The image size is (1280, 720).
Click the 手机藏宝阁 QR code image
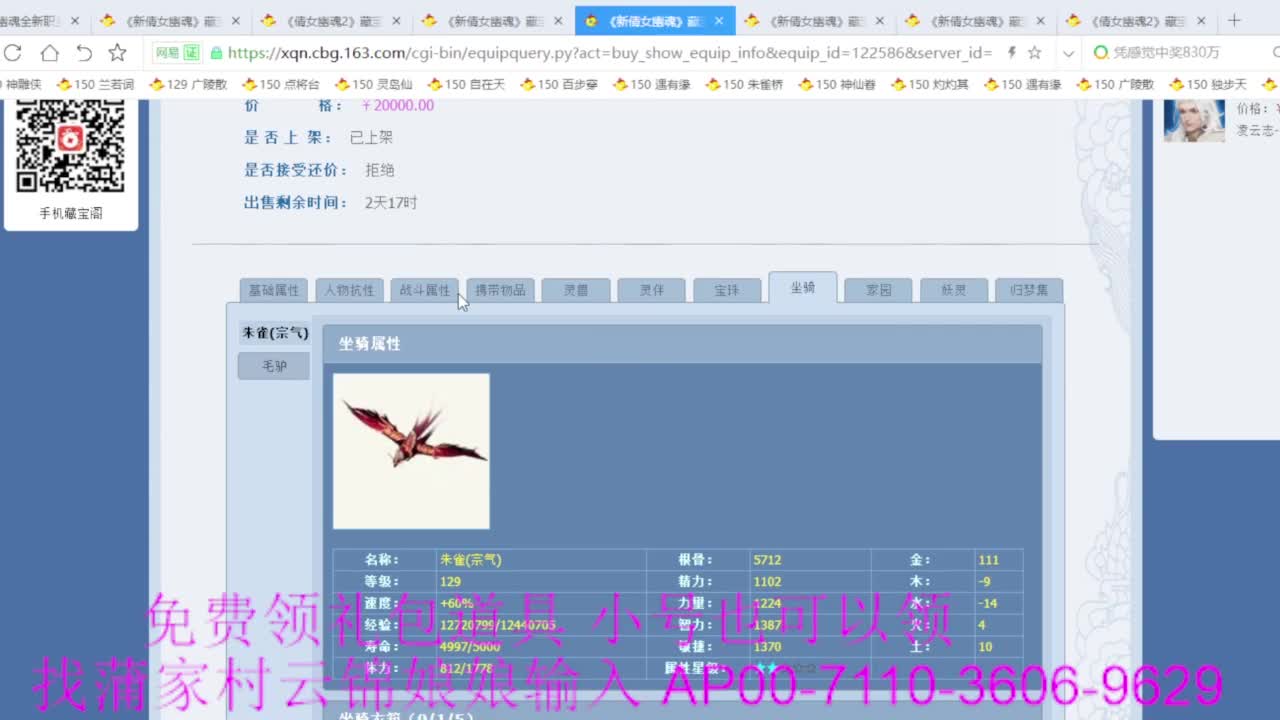[x=70, y=147]
